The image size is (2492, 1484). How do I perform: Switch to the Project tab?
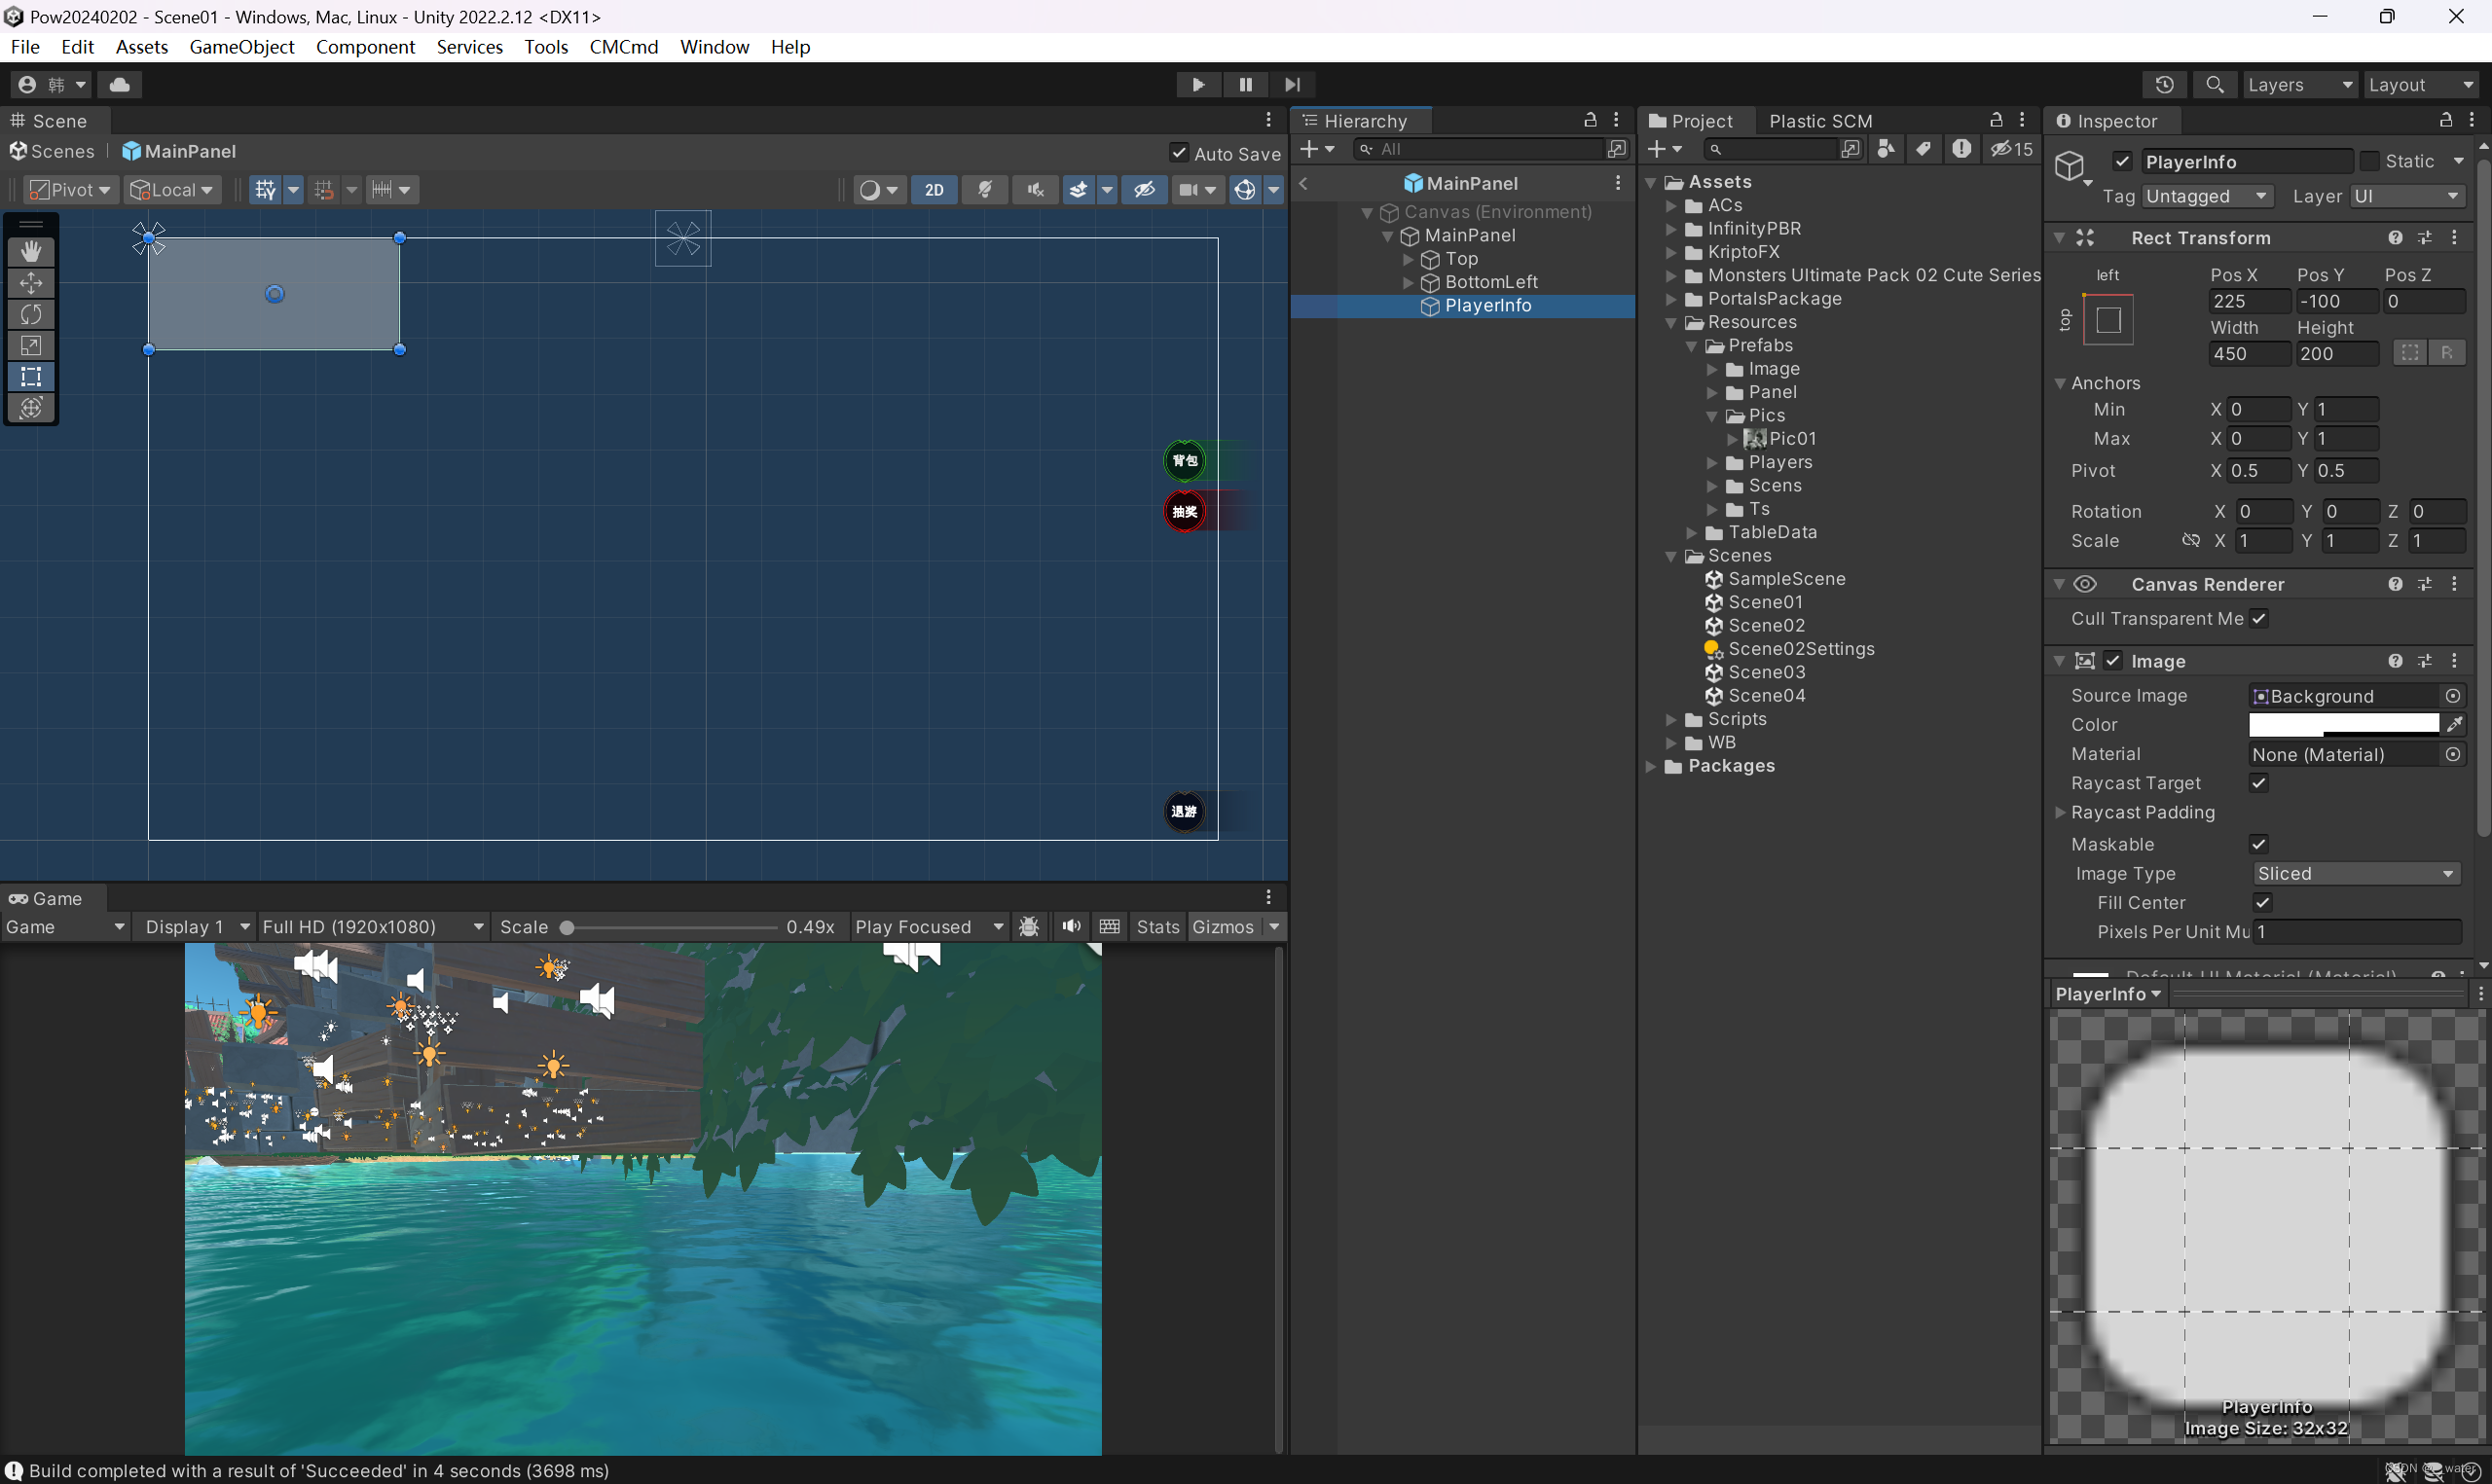pos(1701,120)
